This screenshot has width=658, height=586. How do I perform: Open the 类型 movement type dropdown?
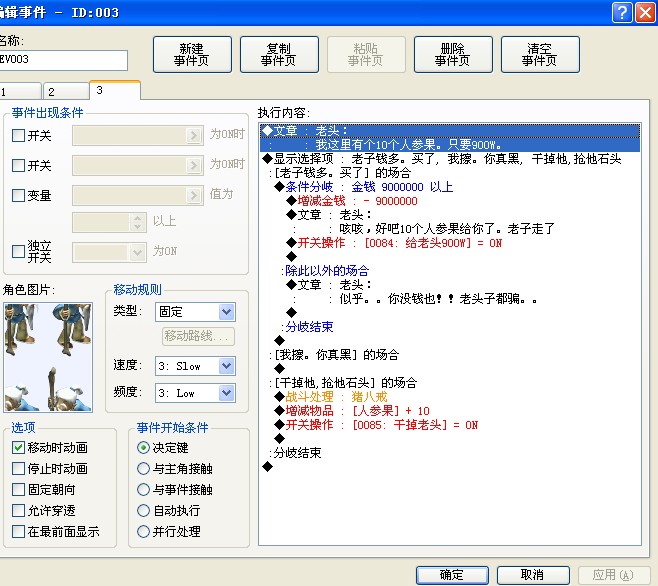coord(195,312)
